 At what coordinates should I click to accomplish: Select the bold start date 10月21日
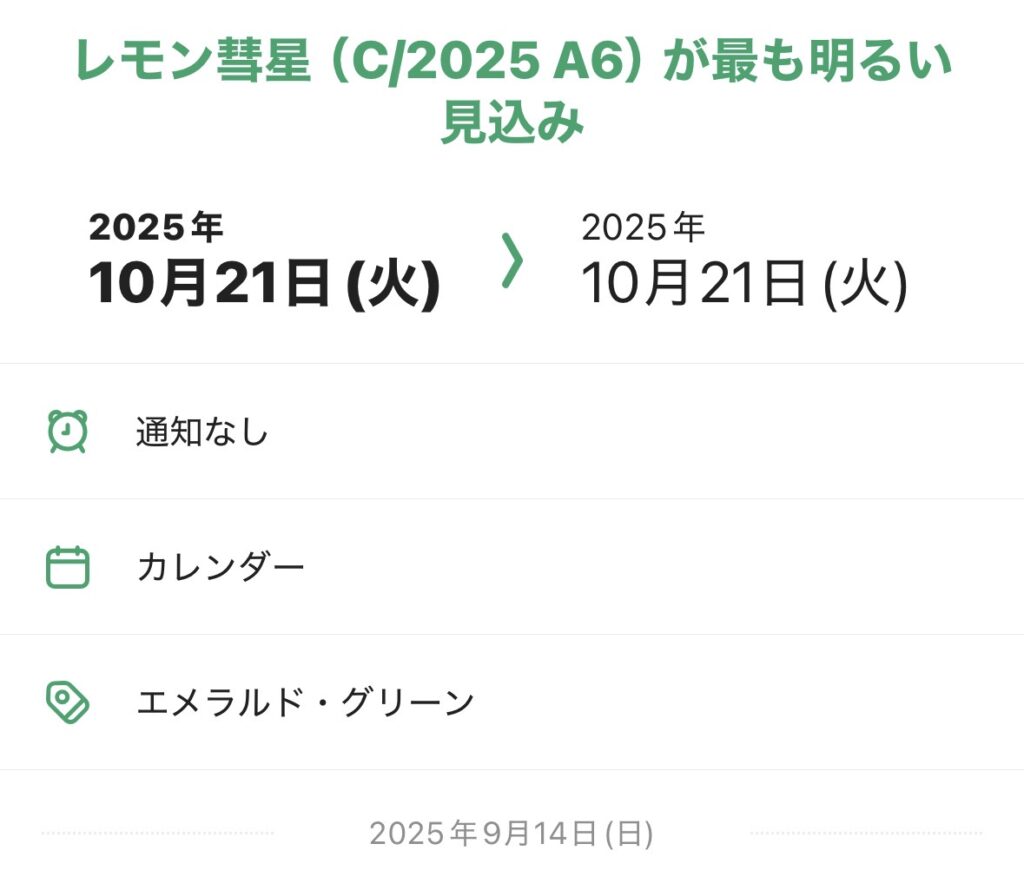click(x=209, y=285)
